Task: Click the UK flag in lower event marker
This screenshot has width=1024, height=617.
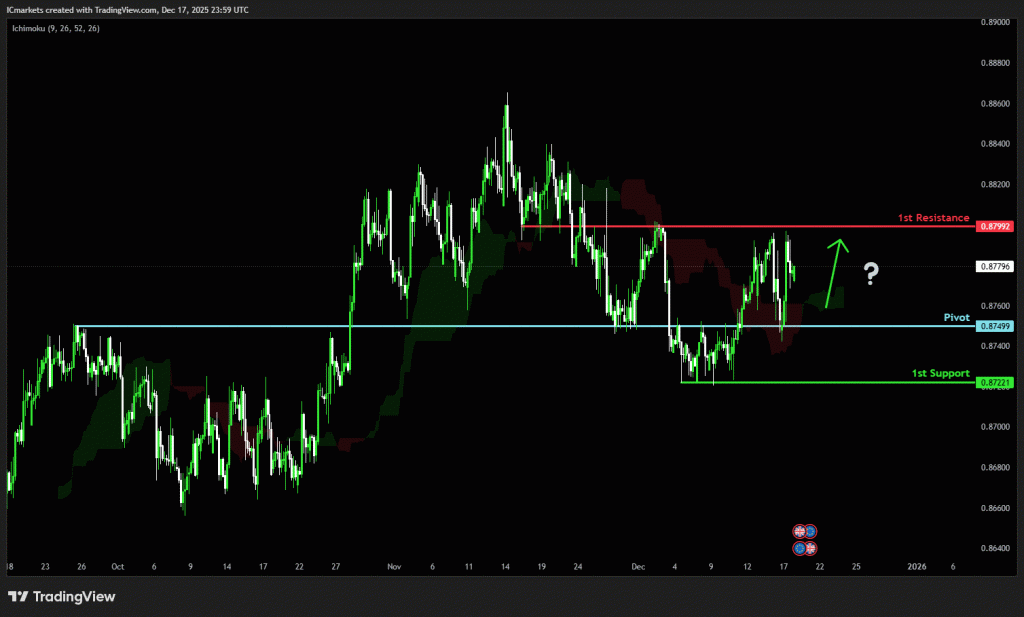Action: 811,548
